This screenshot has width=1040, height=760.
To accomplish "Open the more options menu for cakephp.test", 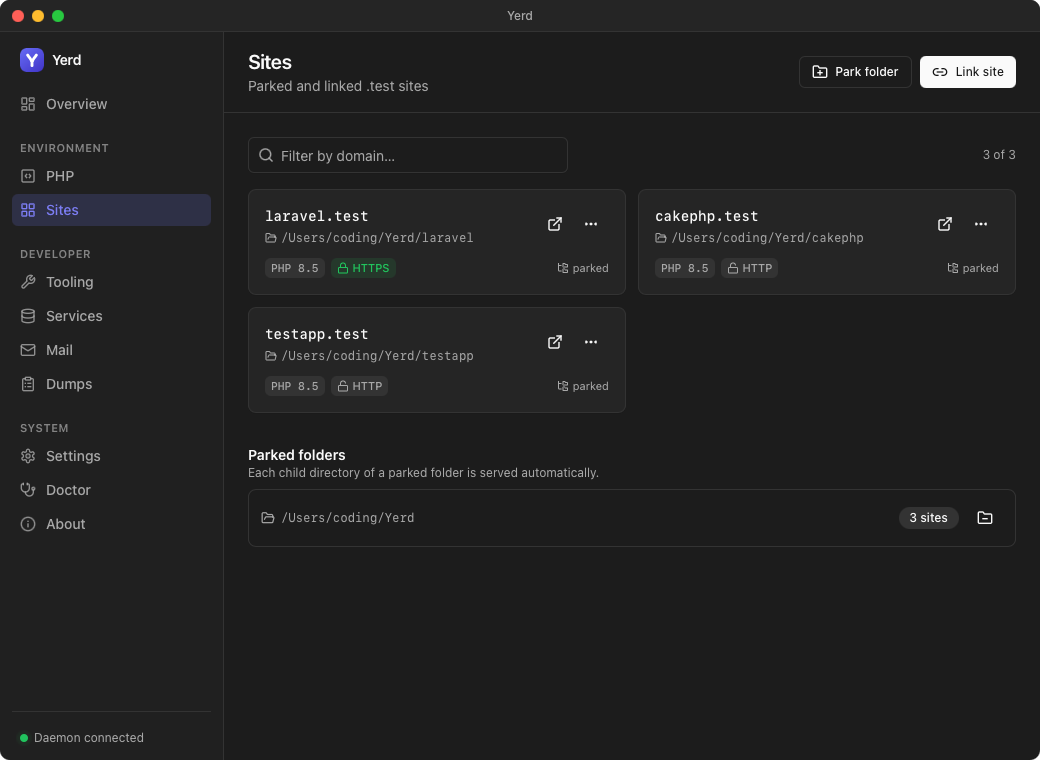I will (981, 224).
